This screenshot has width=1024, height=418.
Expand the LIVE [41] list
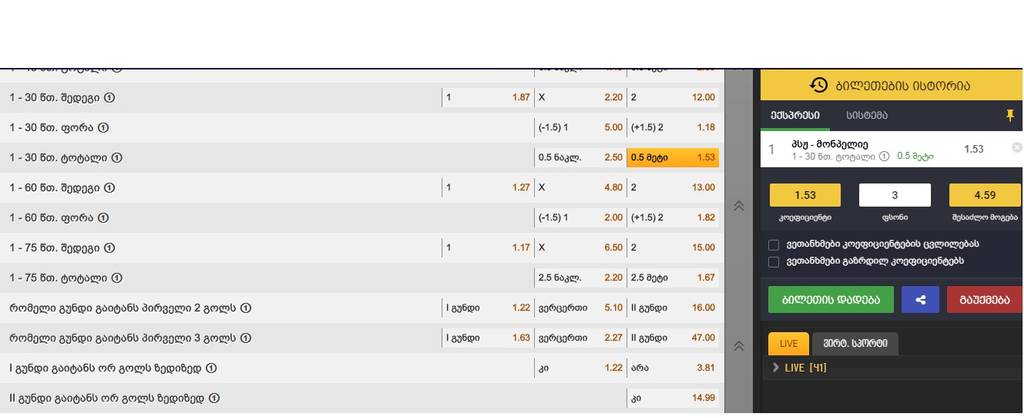(776, 368)
